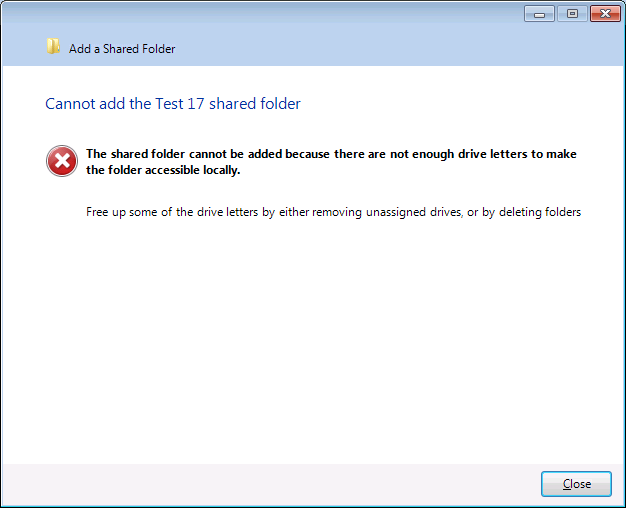Screen dimensions: 626x508
Task: Click the word either in the help text
Action: 294,212
